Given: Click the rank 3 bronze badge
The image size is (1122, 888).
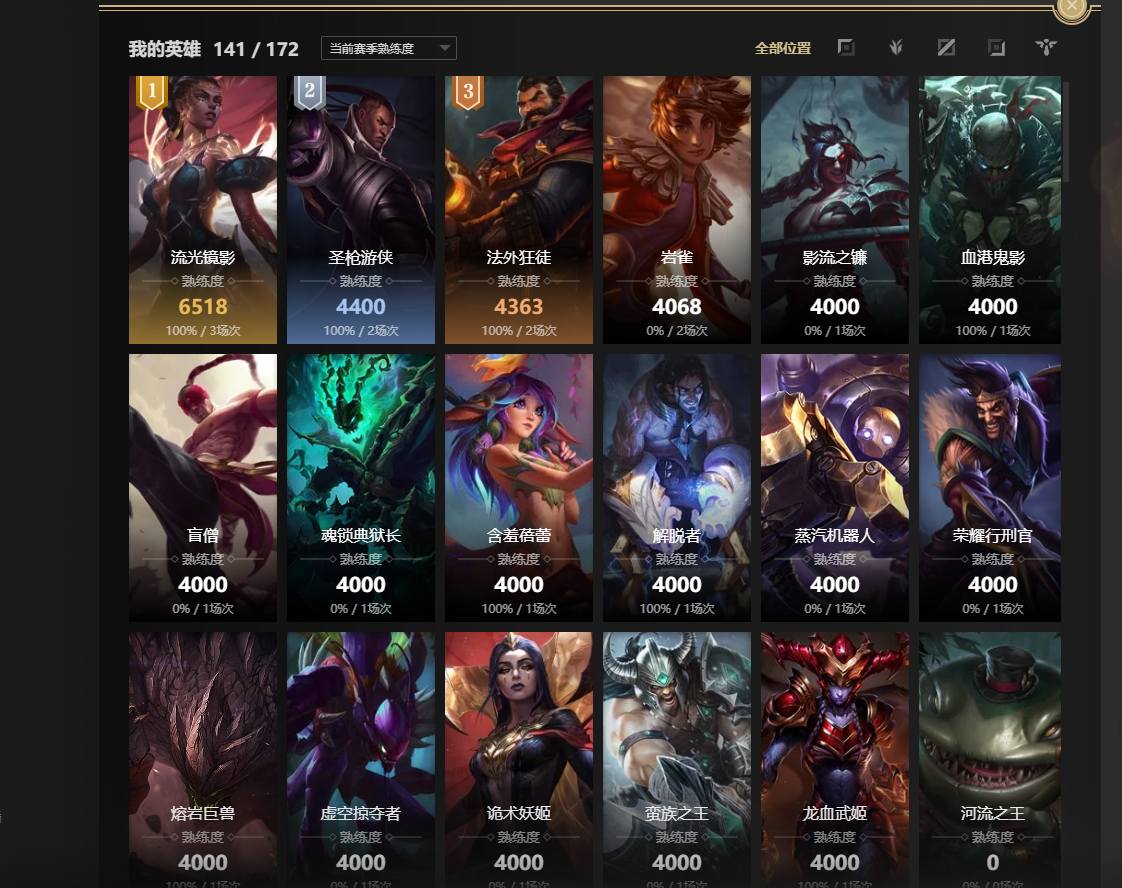Looking at the screenshot, I should [x=468, y=92].
